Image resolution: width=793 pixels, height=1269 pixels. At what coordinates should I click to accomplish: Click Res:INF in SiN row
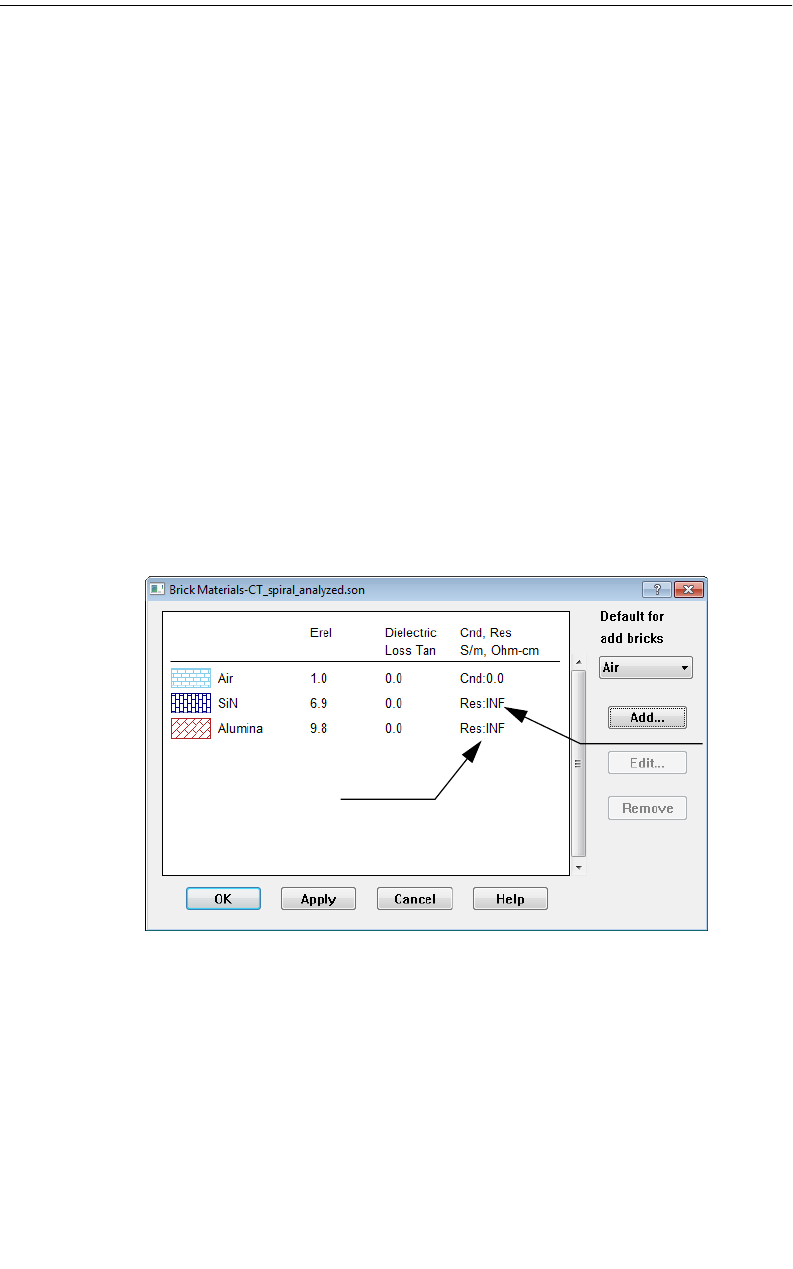click(482, 703)
